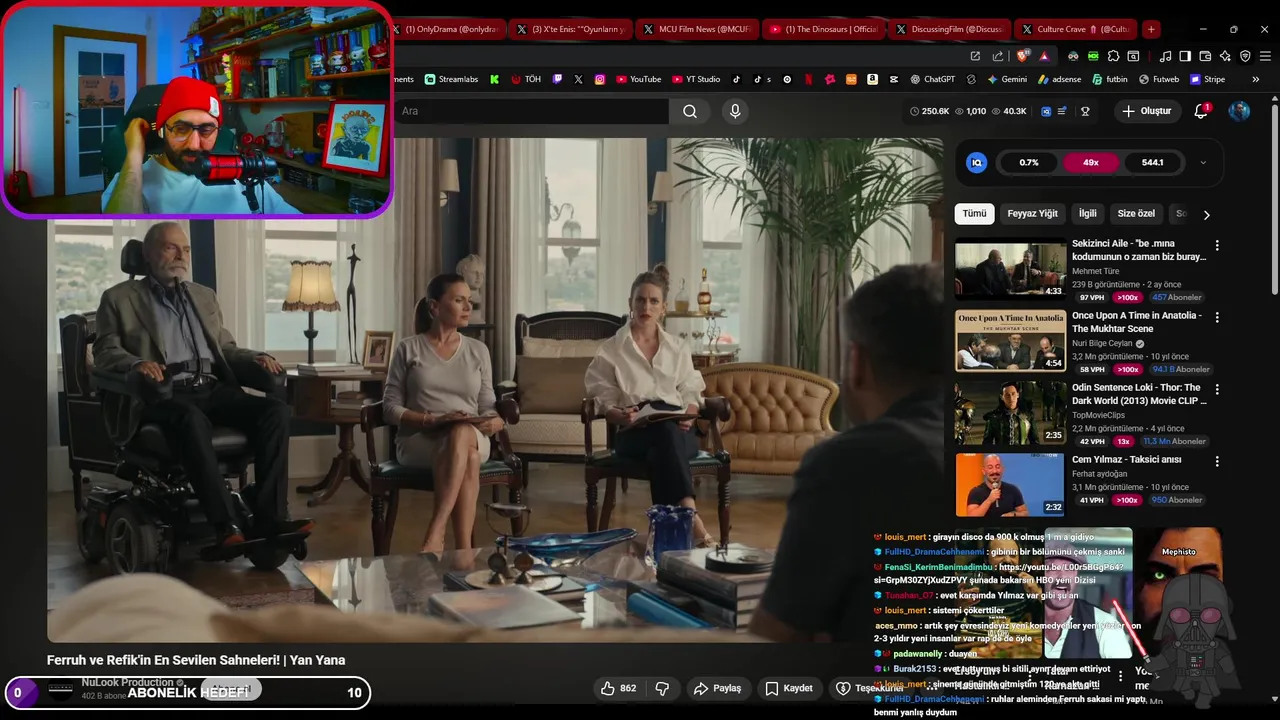This screenshot has width=1280, height=720.
Task: Show next filter chips with right arrow
Action: (1206, 214)
